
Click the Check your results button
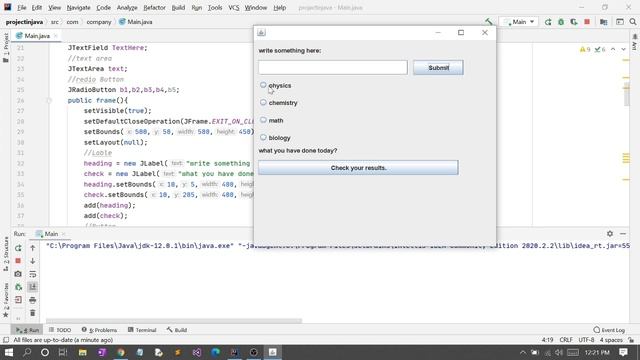(x=358, y=168)
